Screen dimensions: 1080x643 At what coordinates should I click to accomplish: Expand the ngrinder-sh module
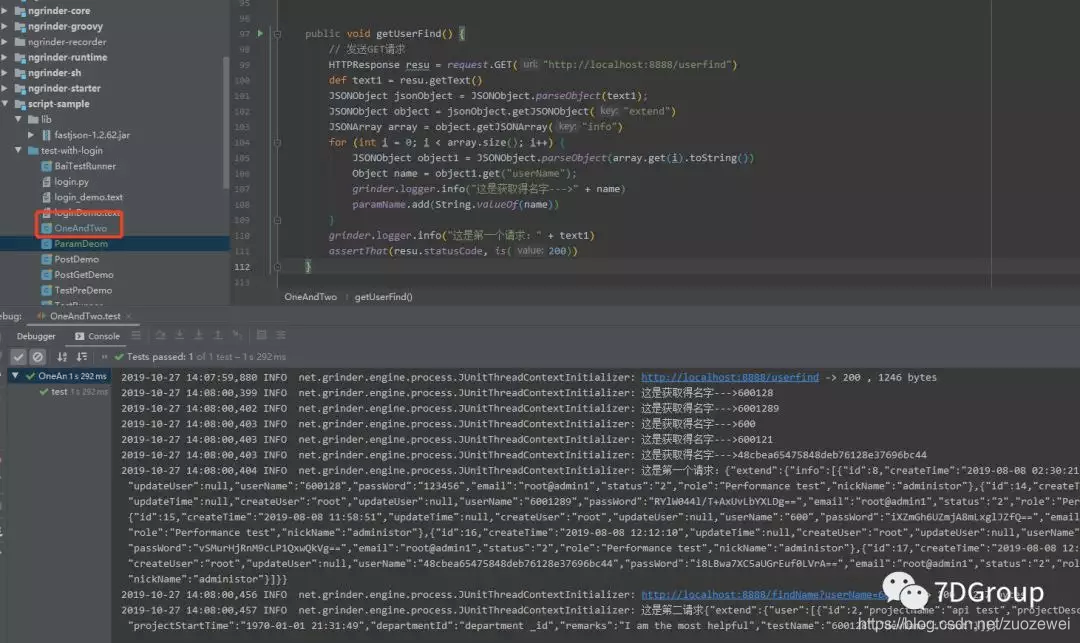pos(5,73)
